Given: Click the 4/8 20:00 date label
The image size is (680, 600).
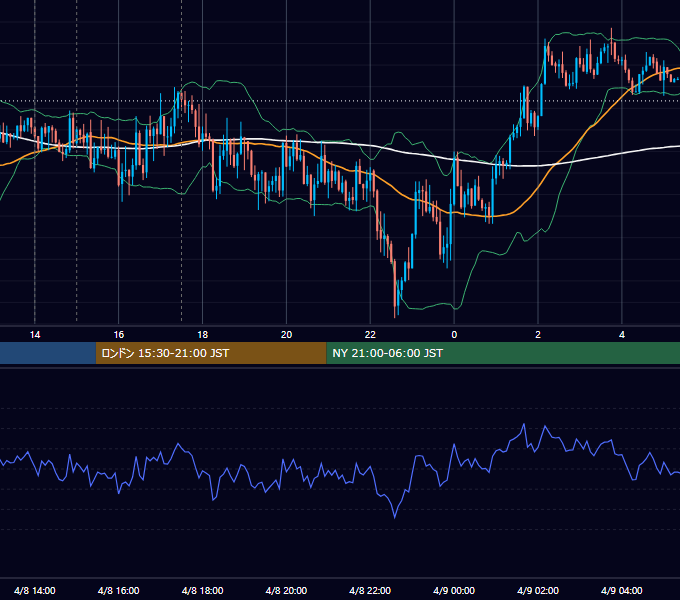Looking at the screenshot, I should click(x=286, y=590).
